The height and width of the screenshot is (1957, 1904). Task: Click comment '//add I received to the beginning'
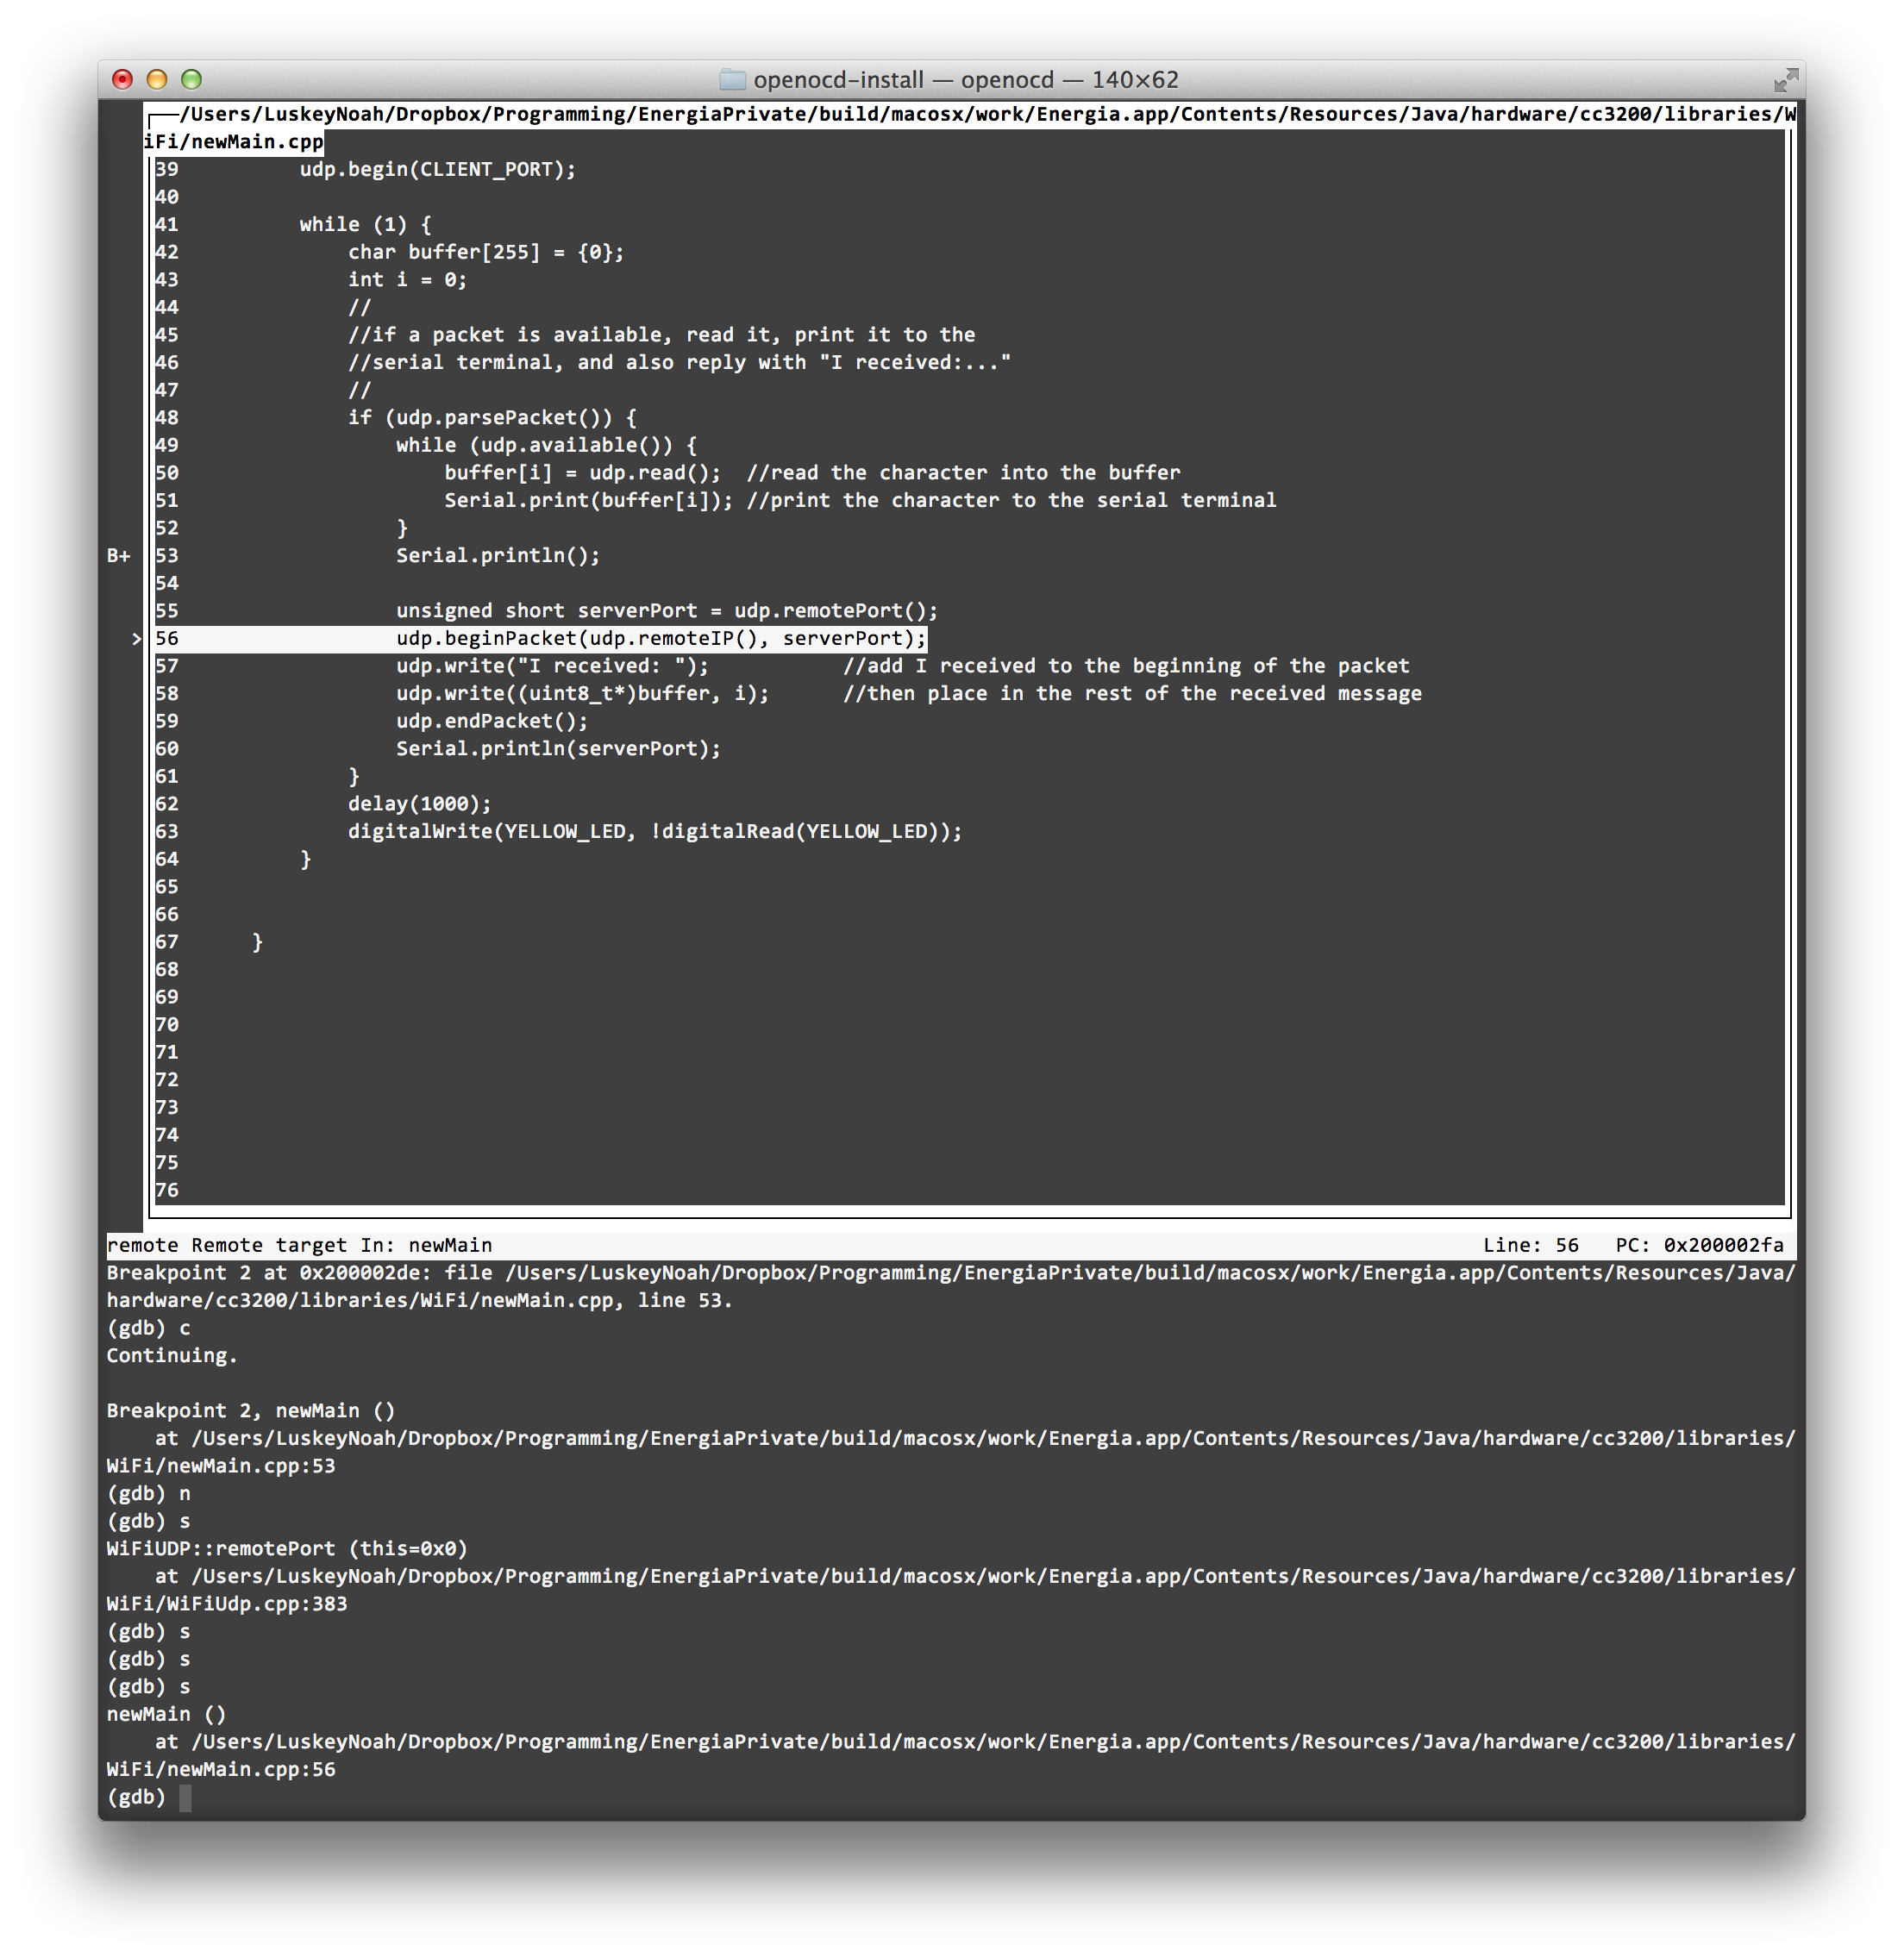coord(1126,665)
